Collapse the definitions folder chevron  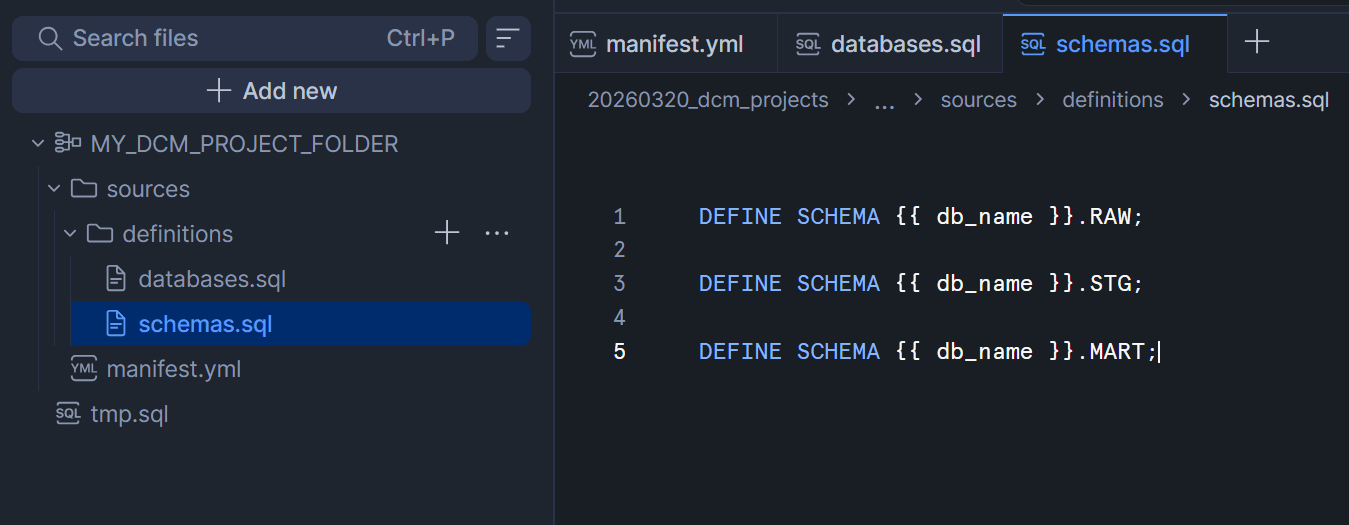[x=70, y=234]
